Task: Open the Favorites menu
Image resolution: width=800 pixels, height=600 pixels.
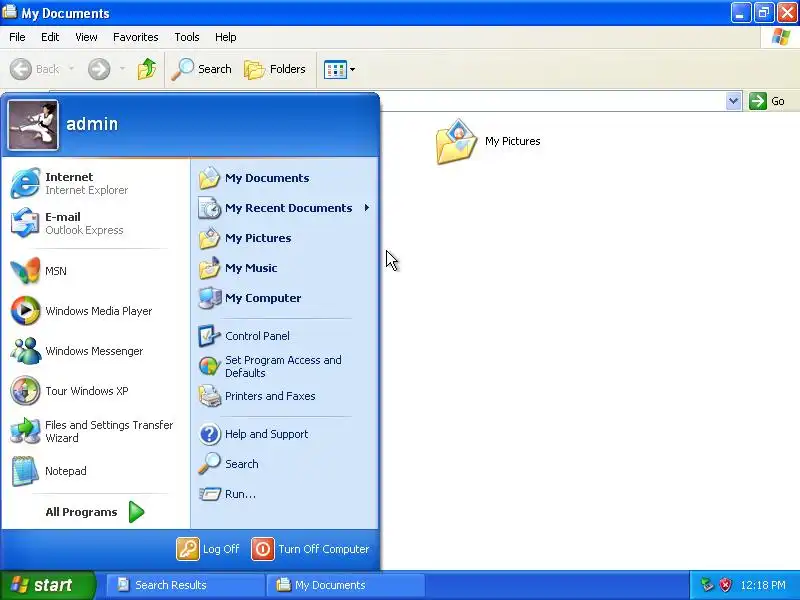Action: point(136,37)
